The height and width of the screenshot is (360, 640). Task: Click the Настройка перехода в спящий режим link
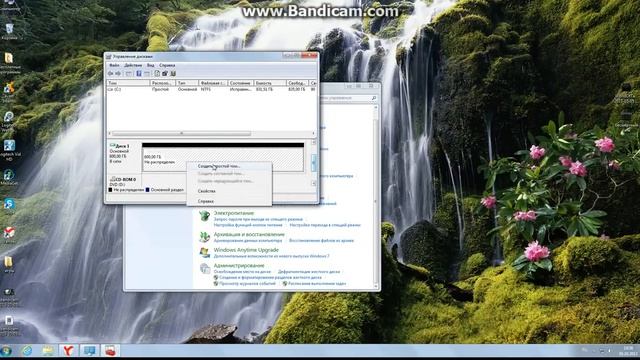325,225
